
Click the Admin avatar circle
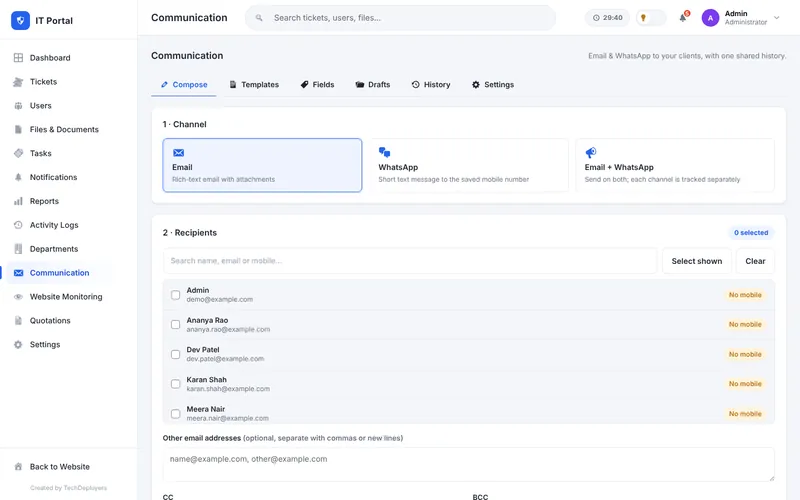pyautogui.click(x=710, y=18)
